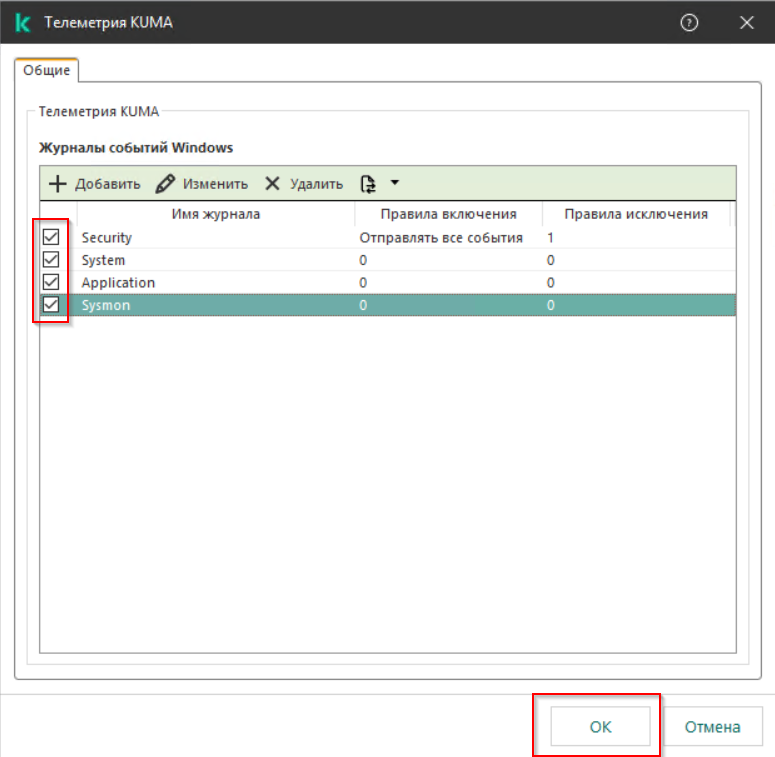The width and height of the screenshot is (775, 757).
Task: Close the Телеметрия KUMA window
Action: click(746, 23)
